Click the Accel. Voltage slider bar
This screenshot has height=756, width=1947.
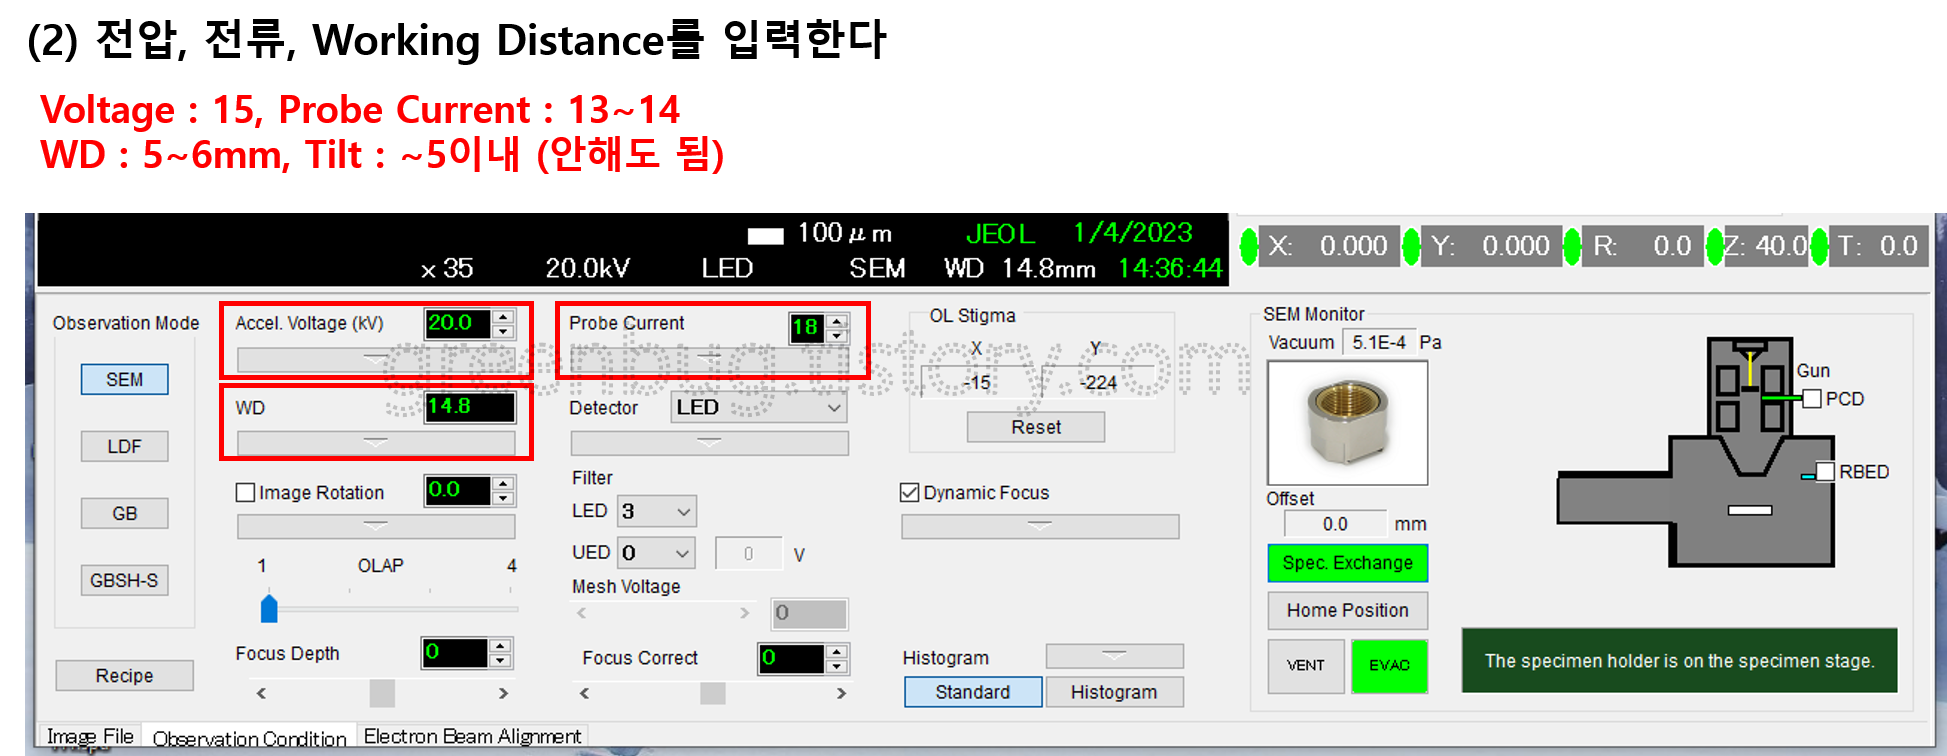click(376, 358)
